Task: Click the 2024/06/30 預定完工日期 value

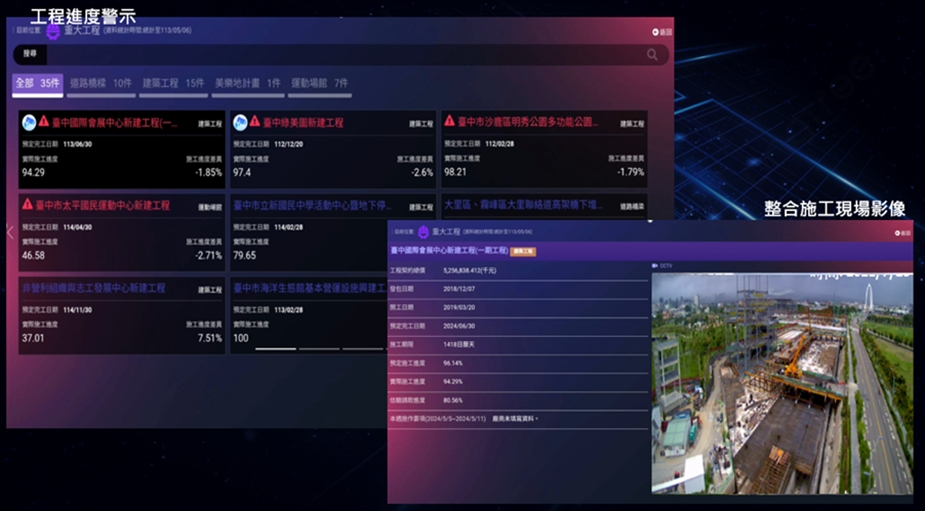Action: 459,326
